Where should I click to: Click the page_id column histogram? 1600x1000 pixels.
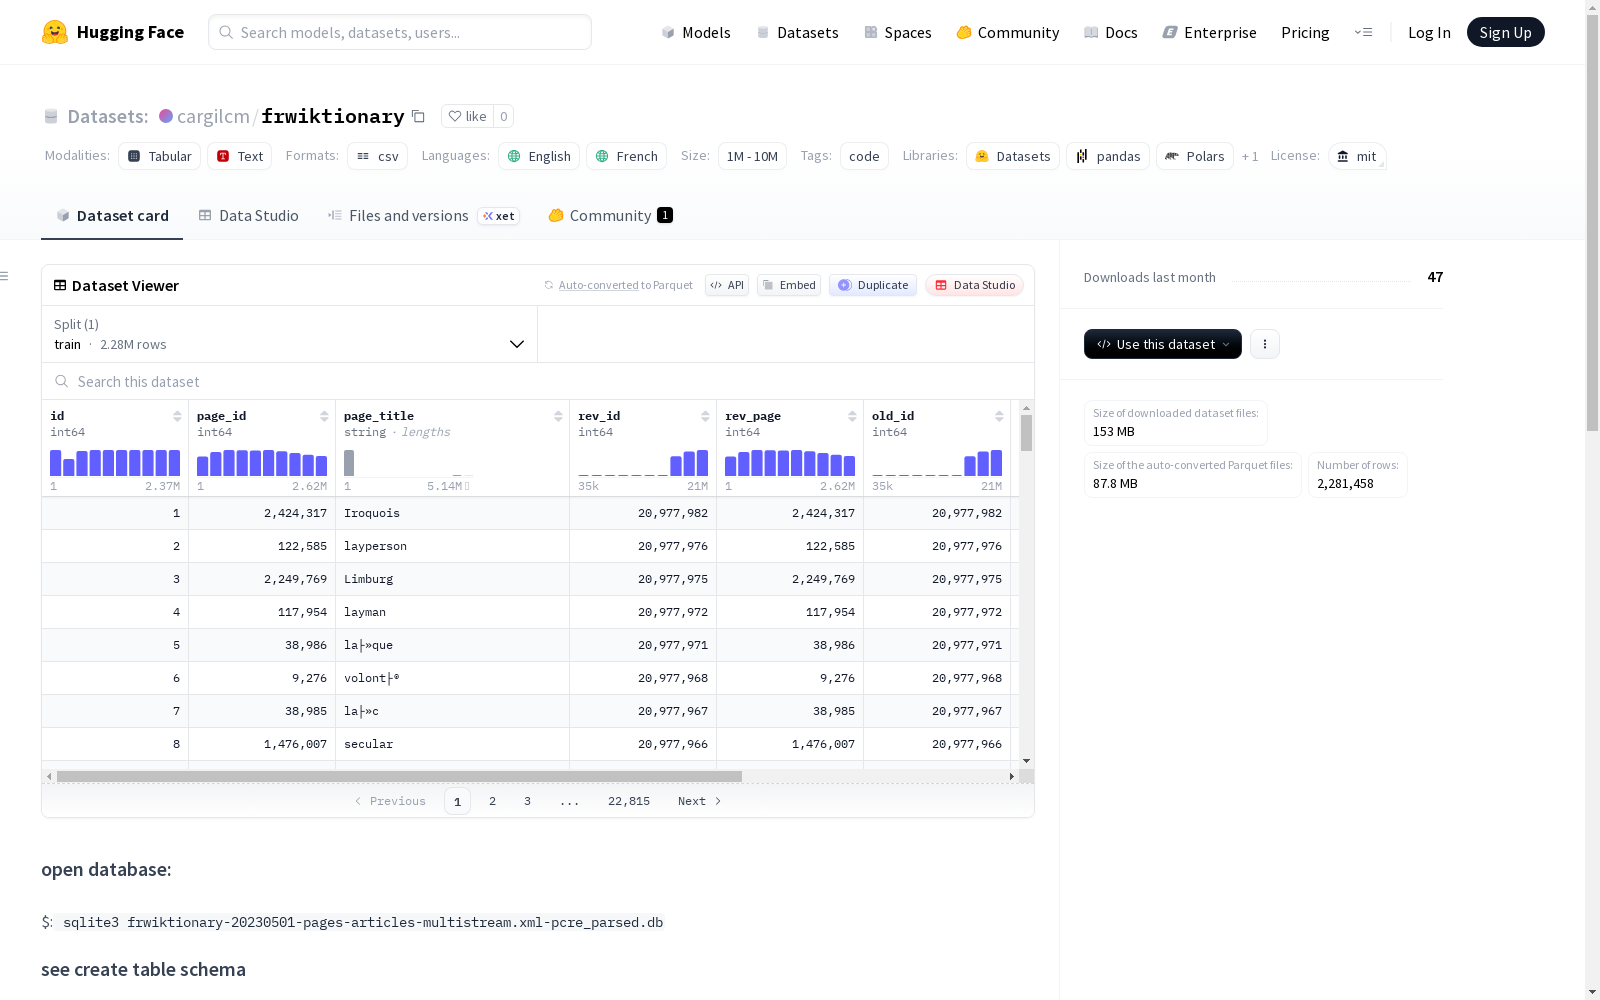(262, 462)
